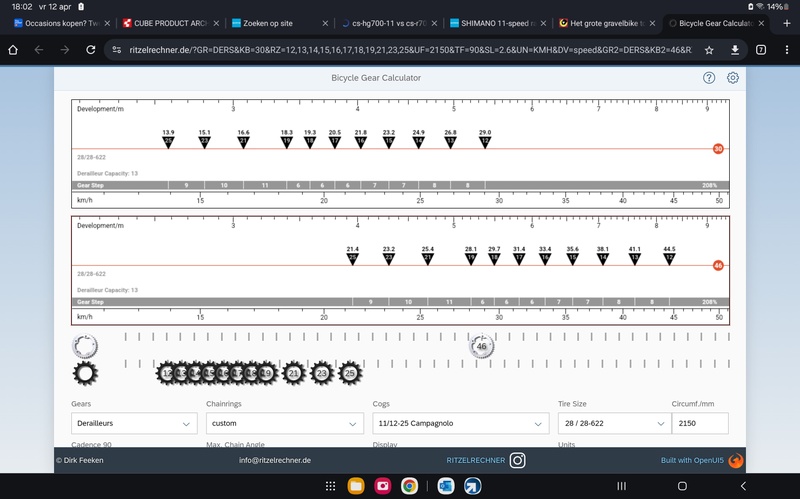800x499 pixels.
Task: Bookmark the page with star icon
Action: tap(709, 49)
